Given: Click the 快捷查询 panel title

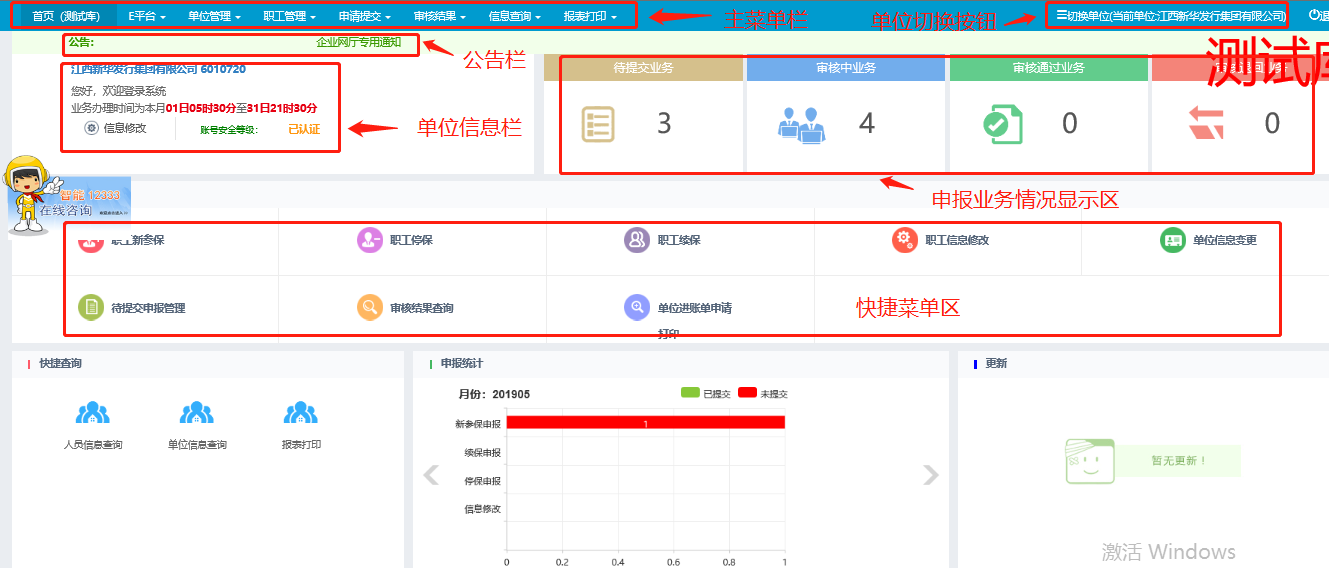Looking at the screenshot, I should 60,363.
